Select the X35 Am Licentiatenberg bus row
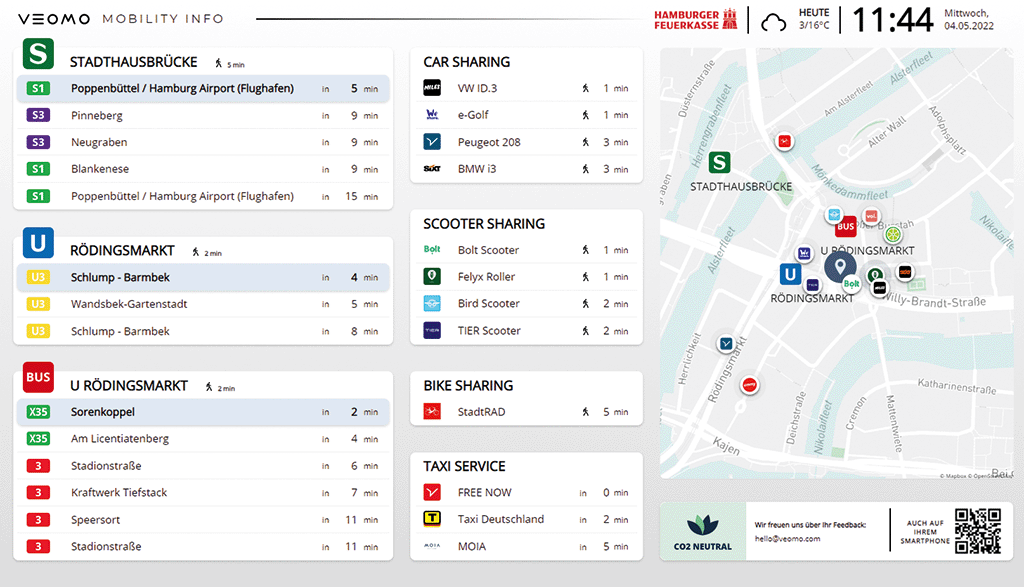The height and width of the screenshot is (587, 1024). 203,439
